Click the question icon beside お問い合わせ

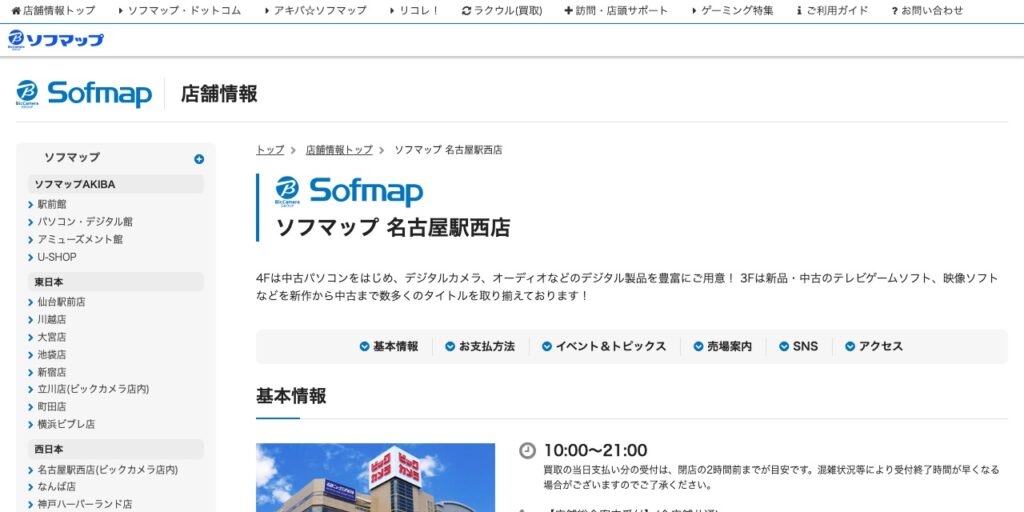[x=895, y=10]
